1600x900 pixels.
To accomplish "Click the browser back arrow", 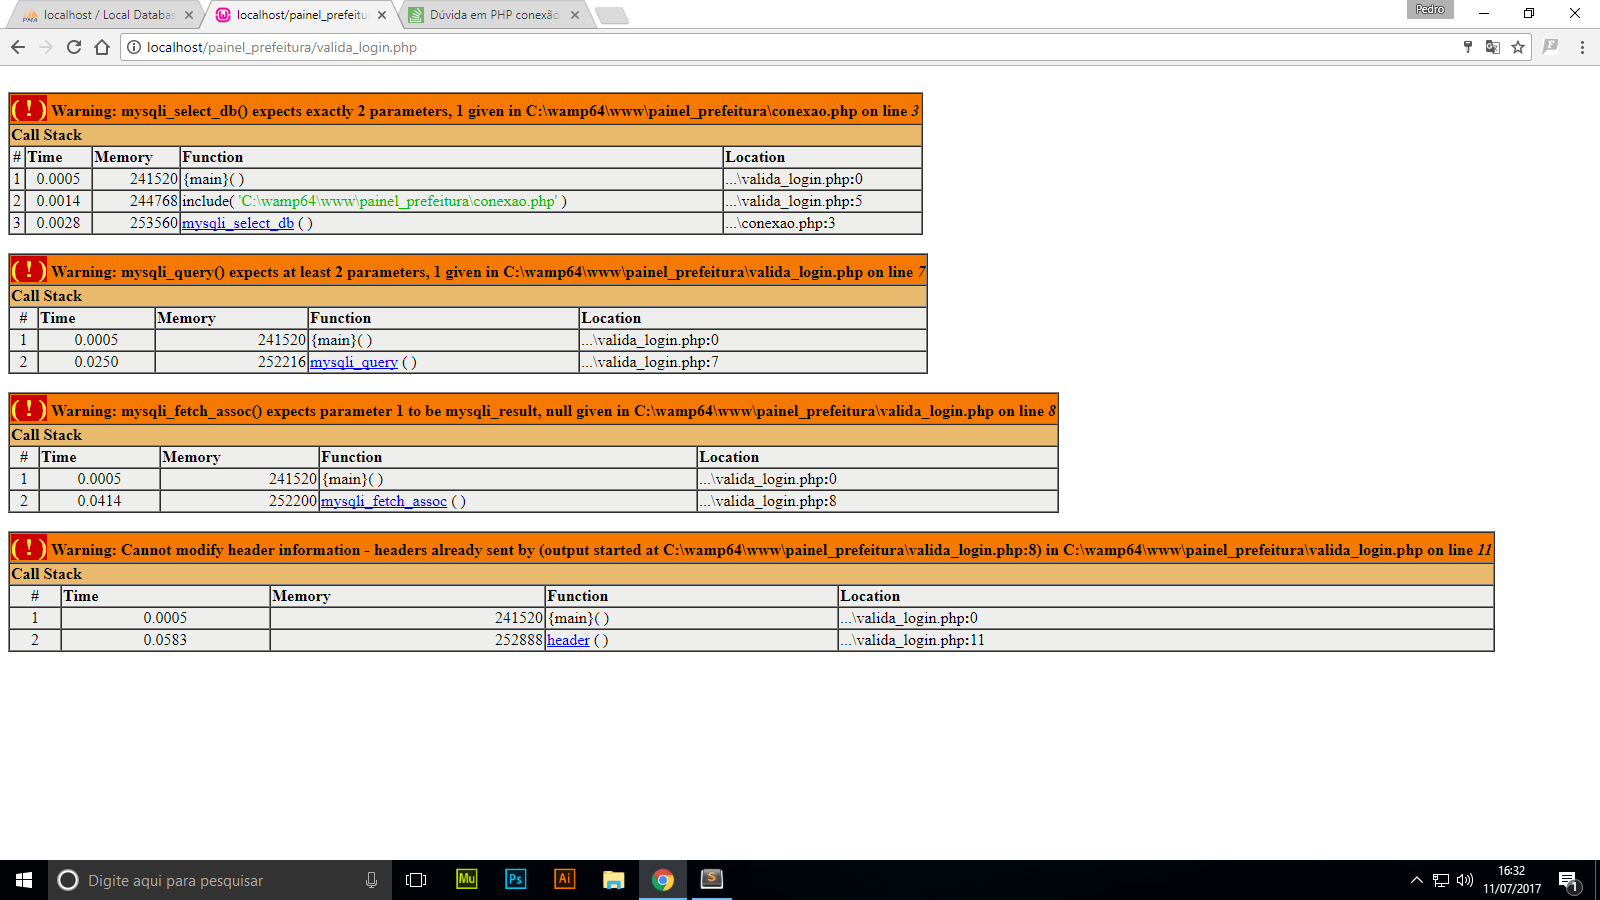I will coord(18,47).
